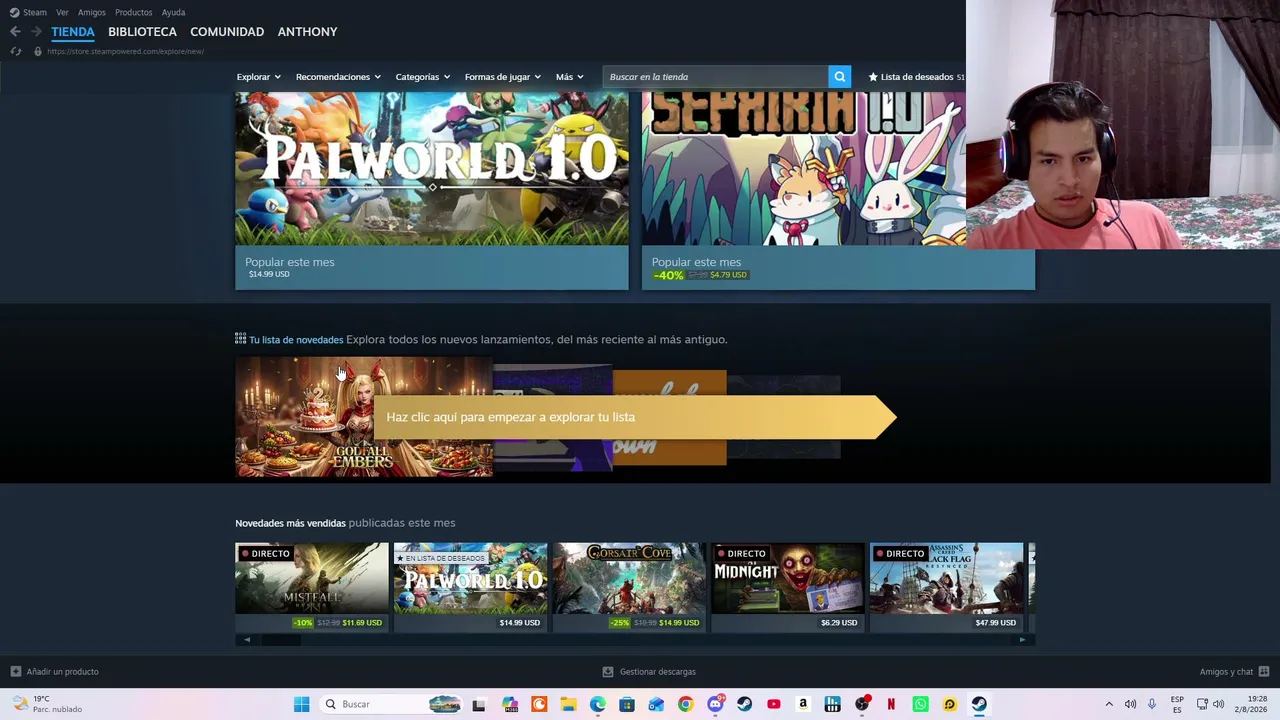Open Gestionar descargas download icon
This screenshot has height=720, width=1280.
[608, 672]
